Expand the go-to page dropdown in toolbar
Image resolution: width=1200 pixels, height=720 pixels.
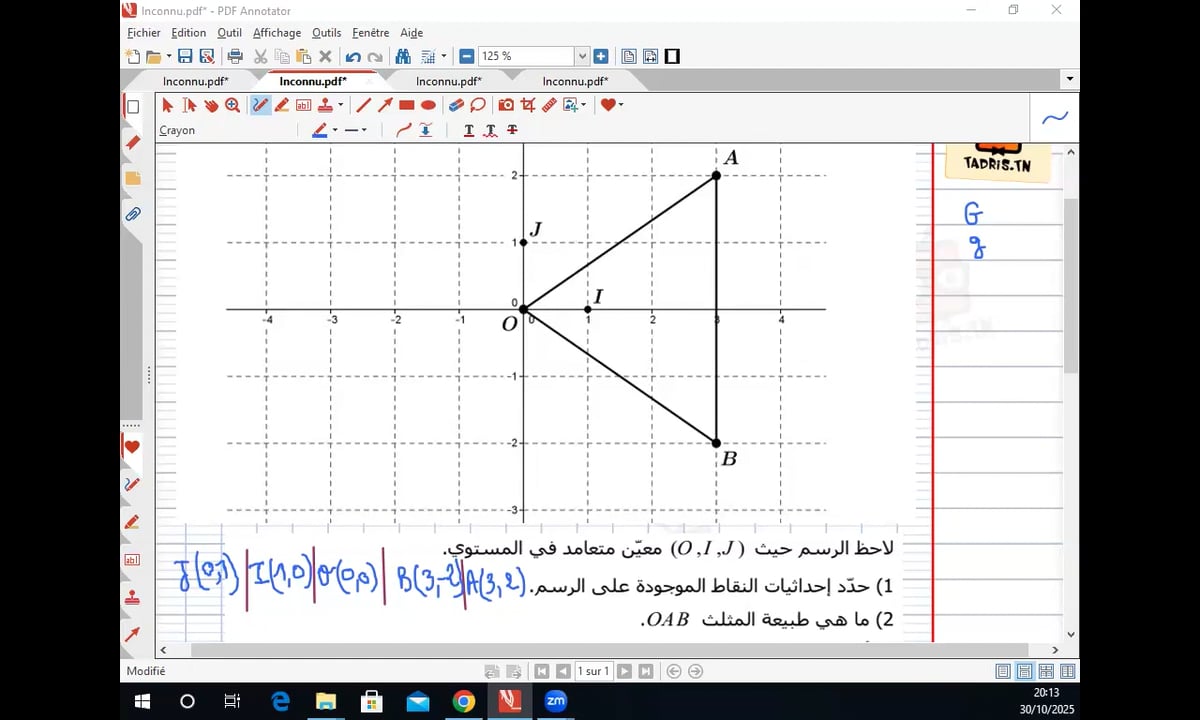(444, 57)
